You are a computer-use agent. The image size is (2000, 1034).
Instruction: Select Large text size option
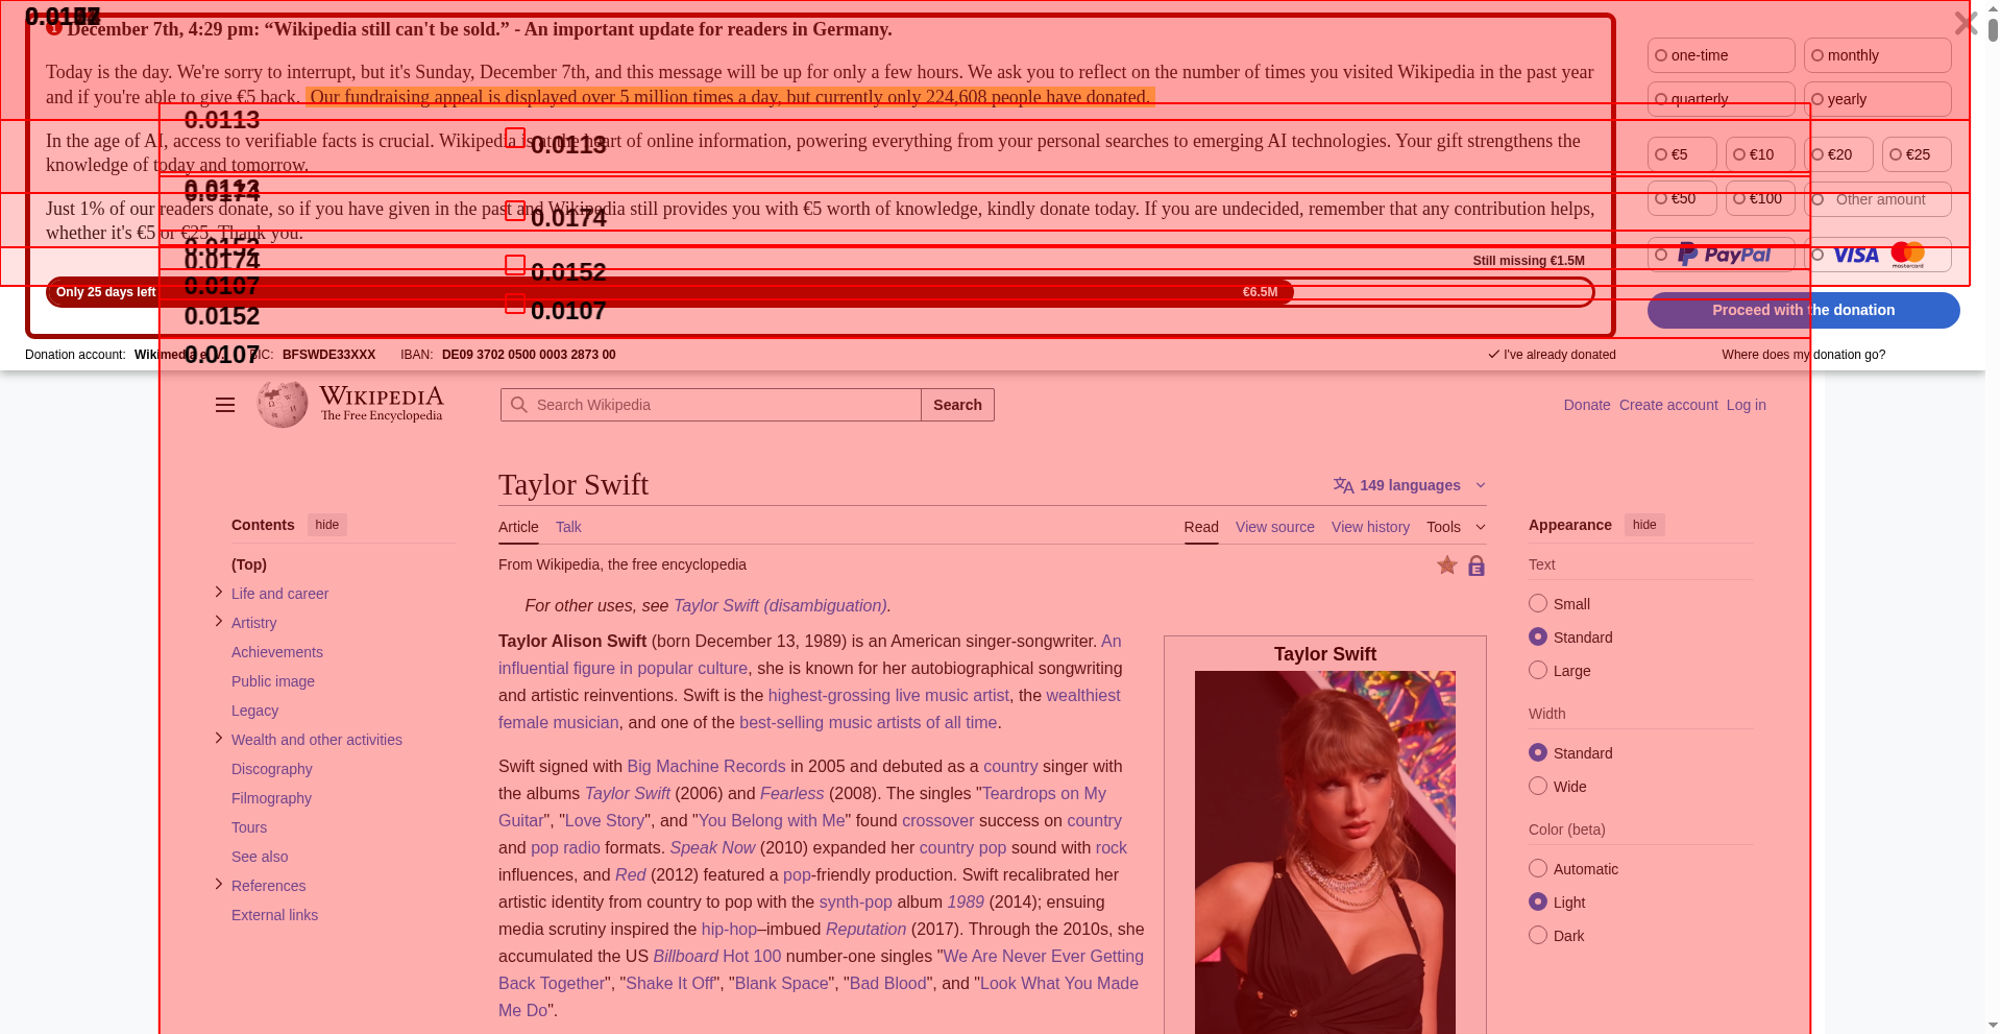point(1538,670)
